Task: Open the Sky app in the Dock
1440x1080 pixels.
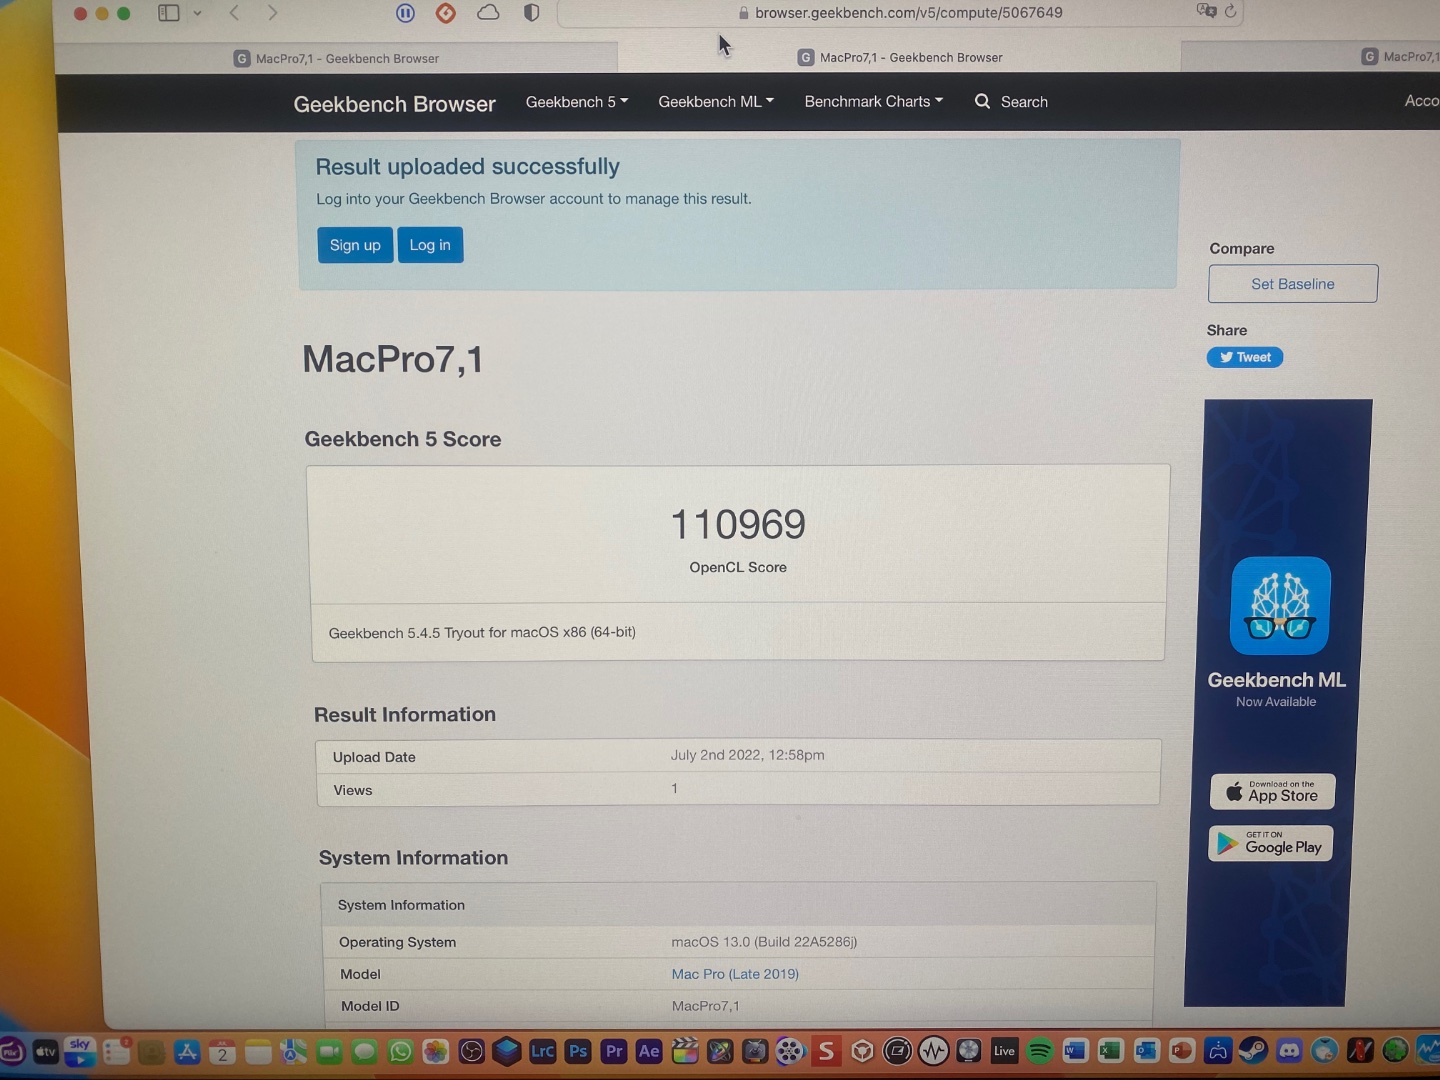Action: coord(81,1051)
